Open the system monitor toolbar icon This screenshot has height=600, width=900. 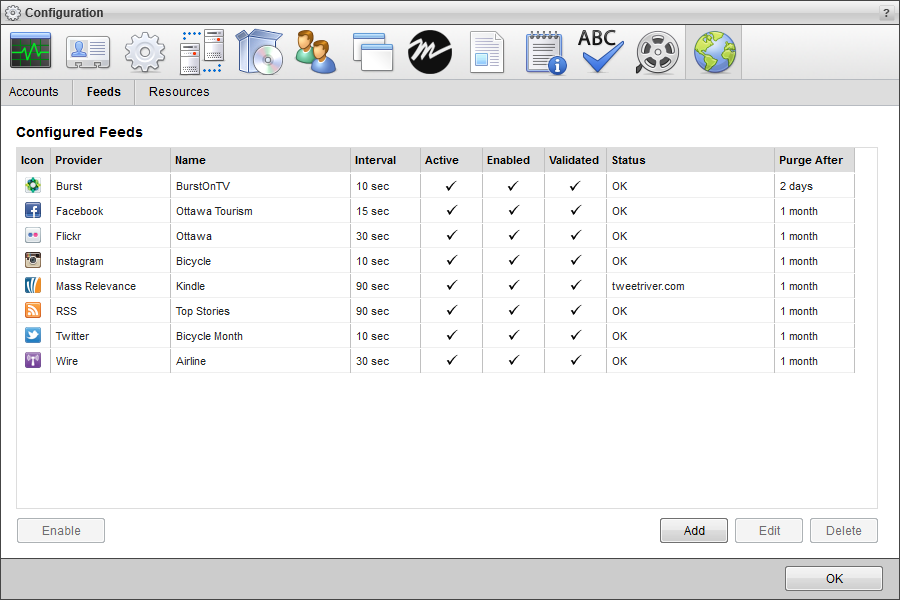[30, 51]
